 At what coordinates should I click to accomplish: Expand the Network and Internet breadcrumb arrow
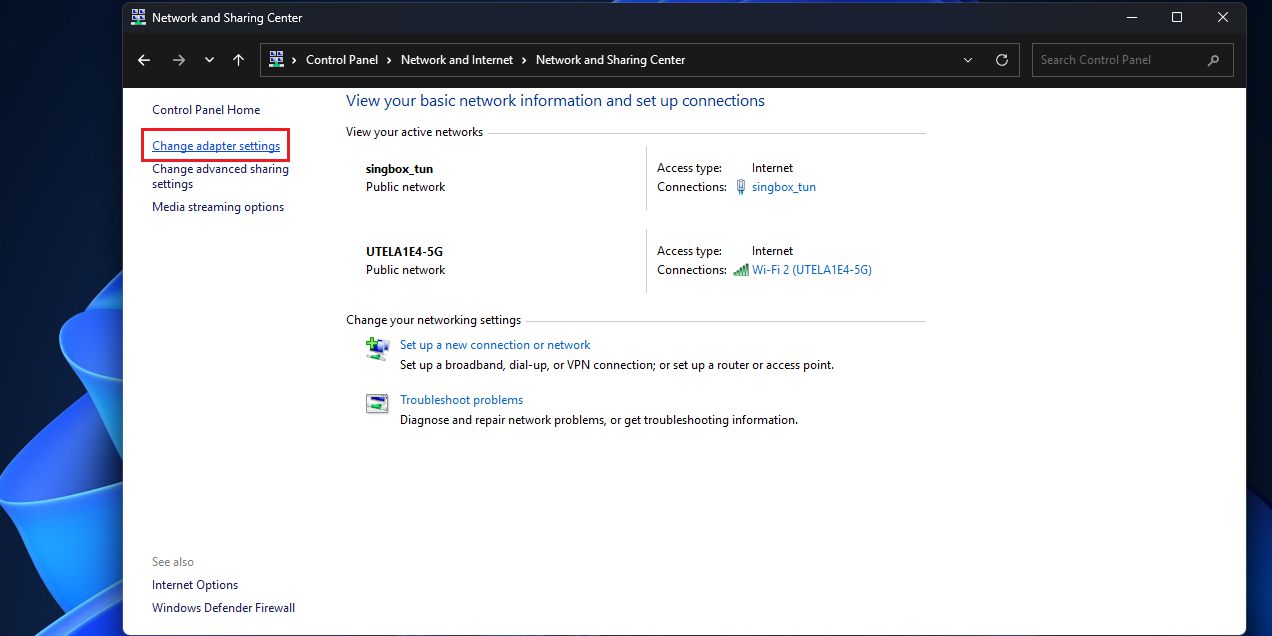(523, 60)
